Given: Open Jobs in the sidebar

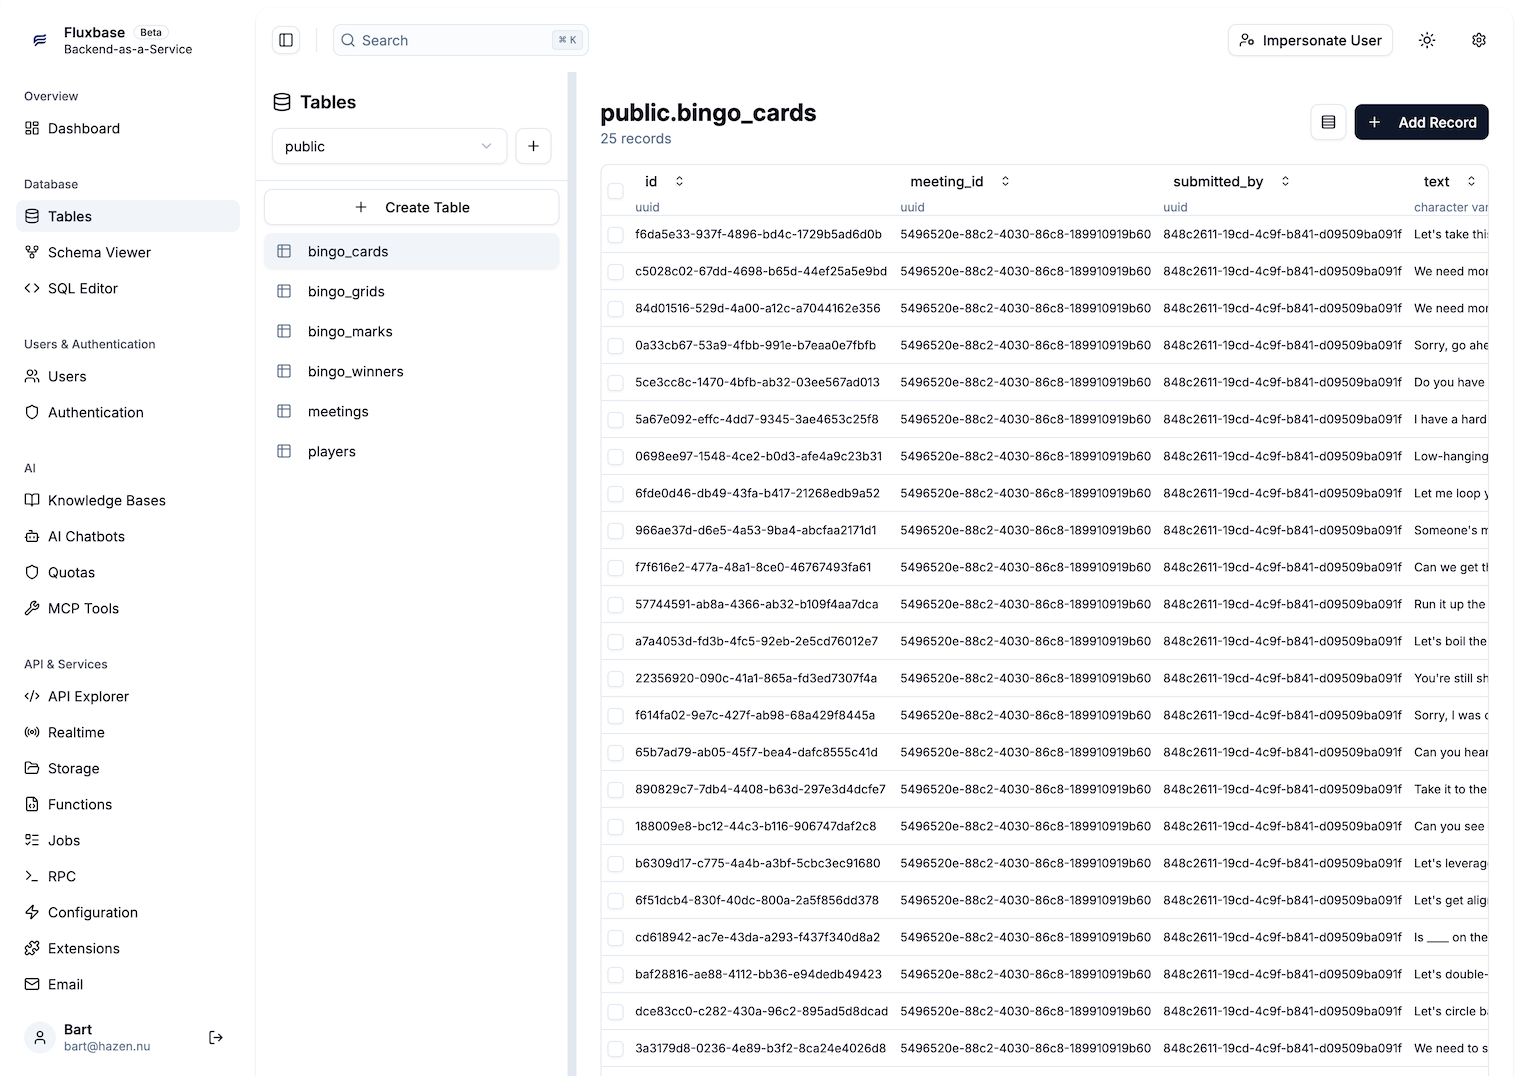Looking at the screenshot, I should point(128,840).
